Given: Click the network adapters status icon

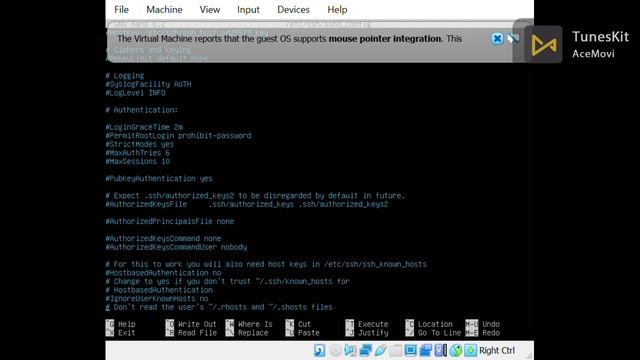Looking at the screenshot, I should [365, 350].
